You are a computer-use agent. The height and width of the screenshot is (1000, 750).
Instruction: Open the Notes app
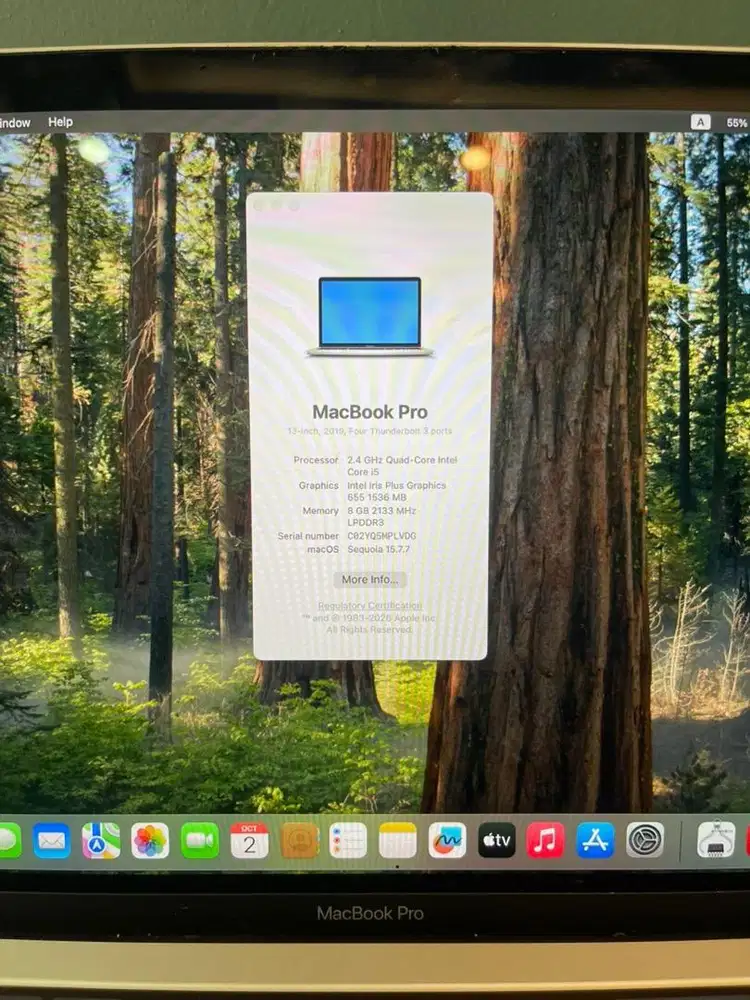pyautogui.click(x=397, y=840)
